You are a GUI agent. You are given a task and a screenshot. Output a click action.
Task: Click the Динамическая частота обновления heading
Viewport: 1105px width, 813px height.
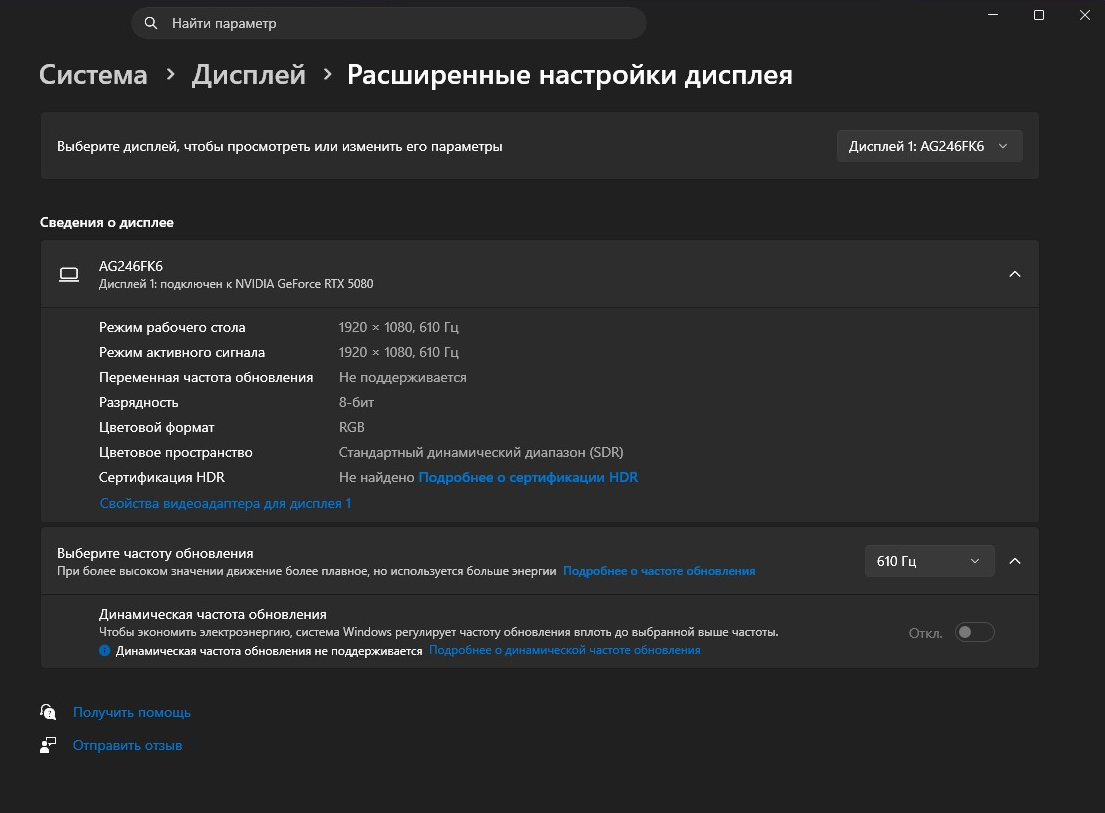[213, 614]
